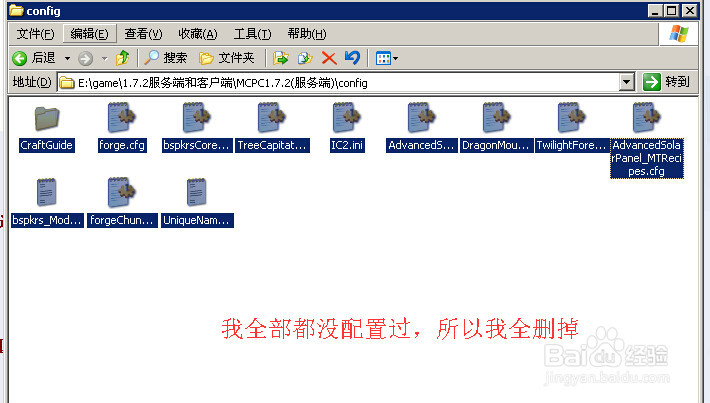Expand the address bar dropdown arrow
This screenshot has height=403, width=710.
coord(627,82)
